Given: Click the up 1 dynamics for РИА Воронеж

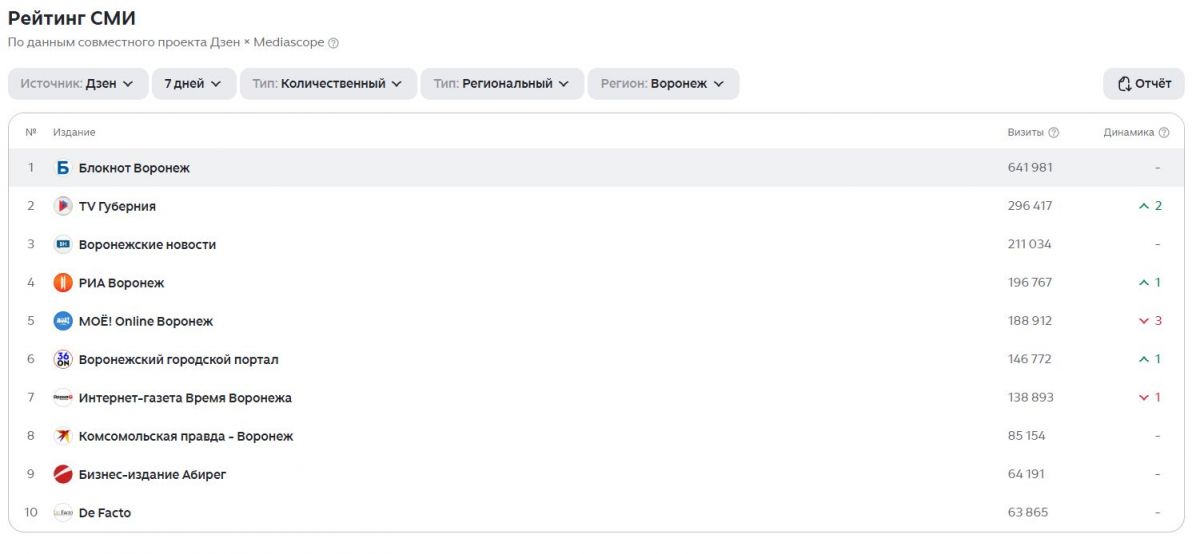Looking at the screenshot, I should tap(1150, 283).
